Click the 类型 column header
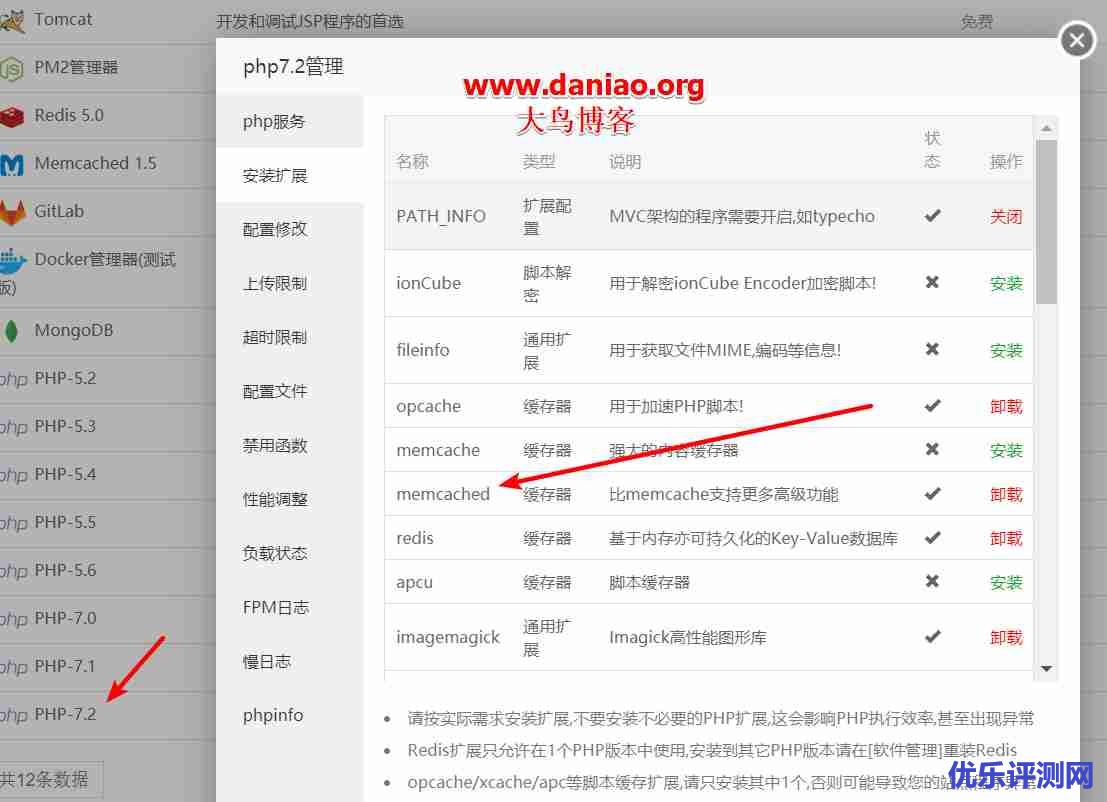This screenshot has width=1107, height=802. pos(539,162)
